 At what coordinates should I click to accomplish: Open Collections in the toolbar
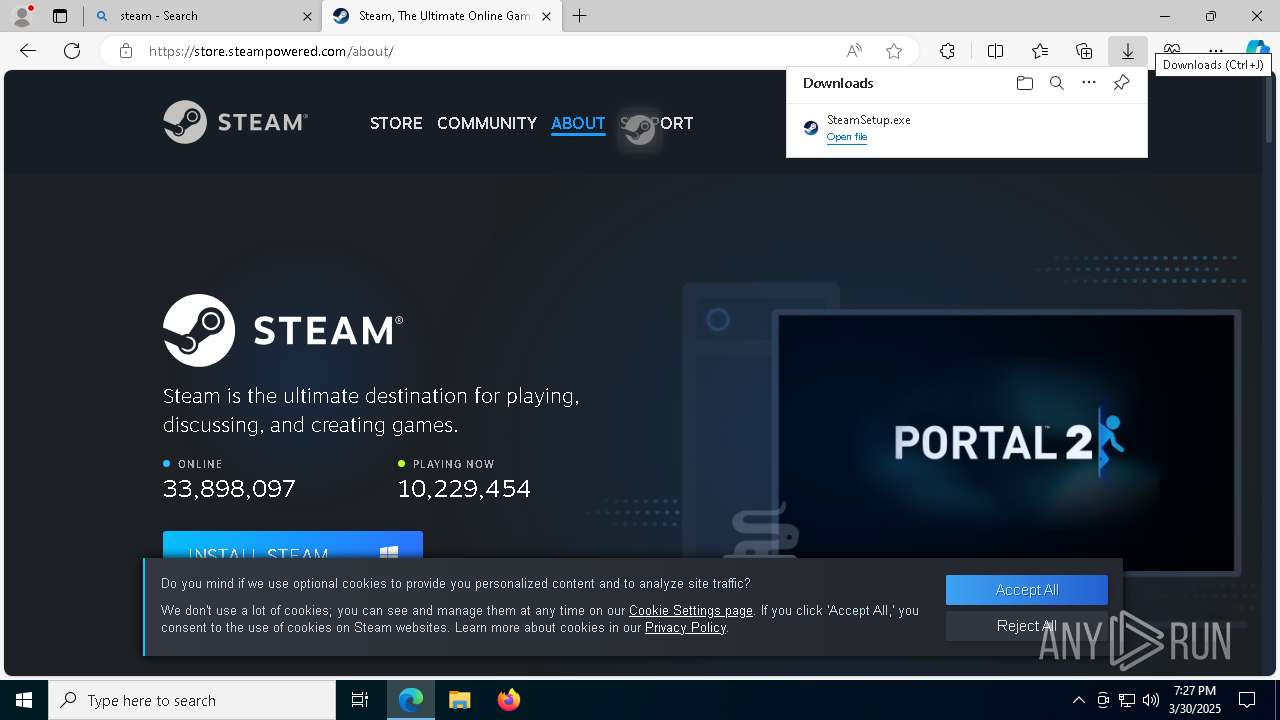click(1084, 51)
